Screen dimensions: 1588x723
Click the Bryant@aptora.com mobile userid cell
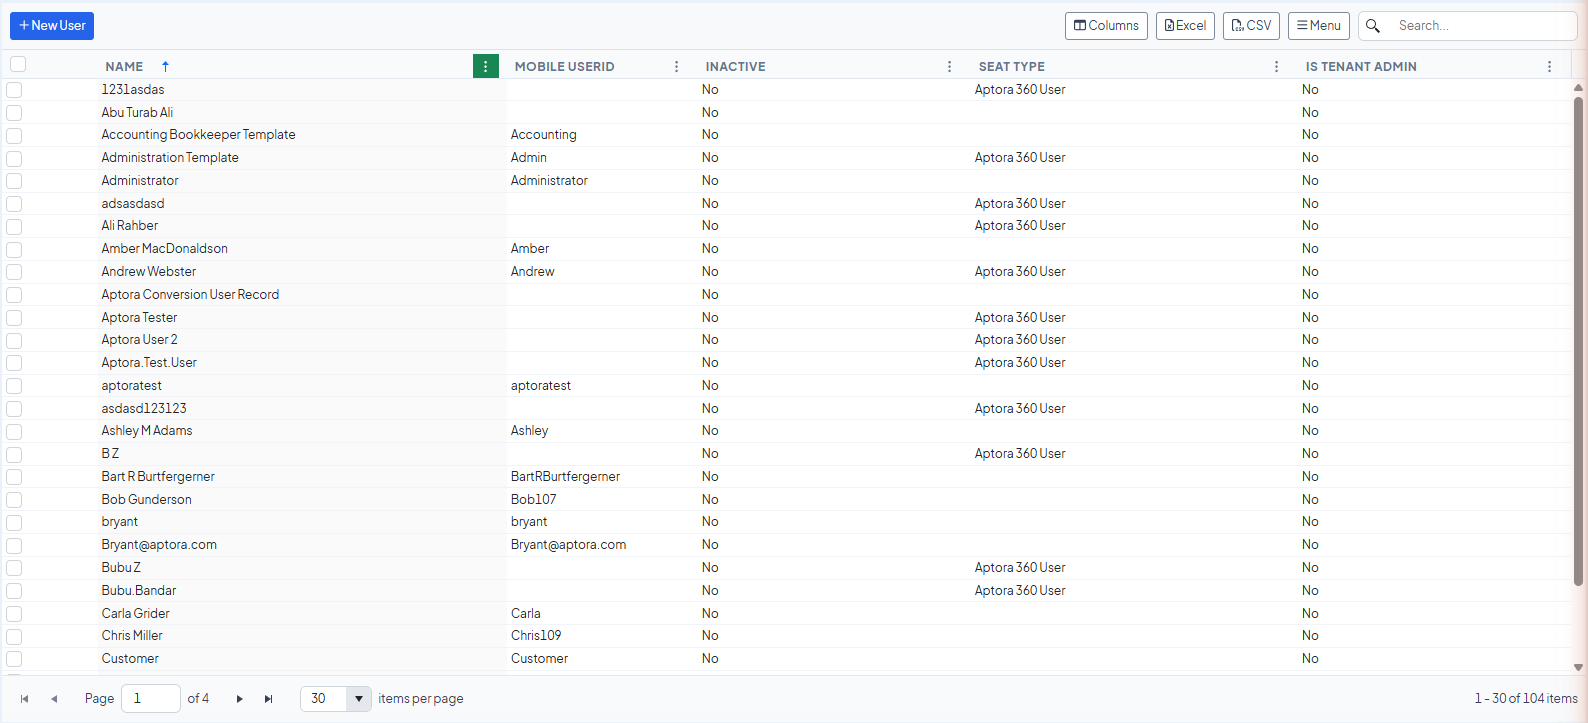click(568, 545)
